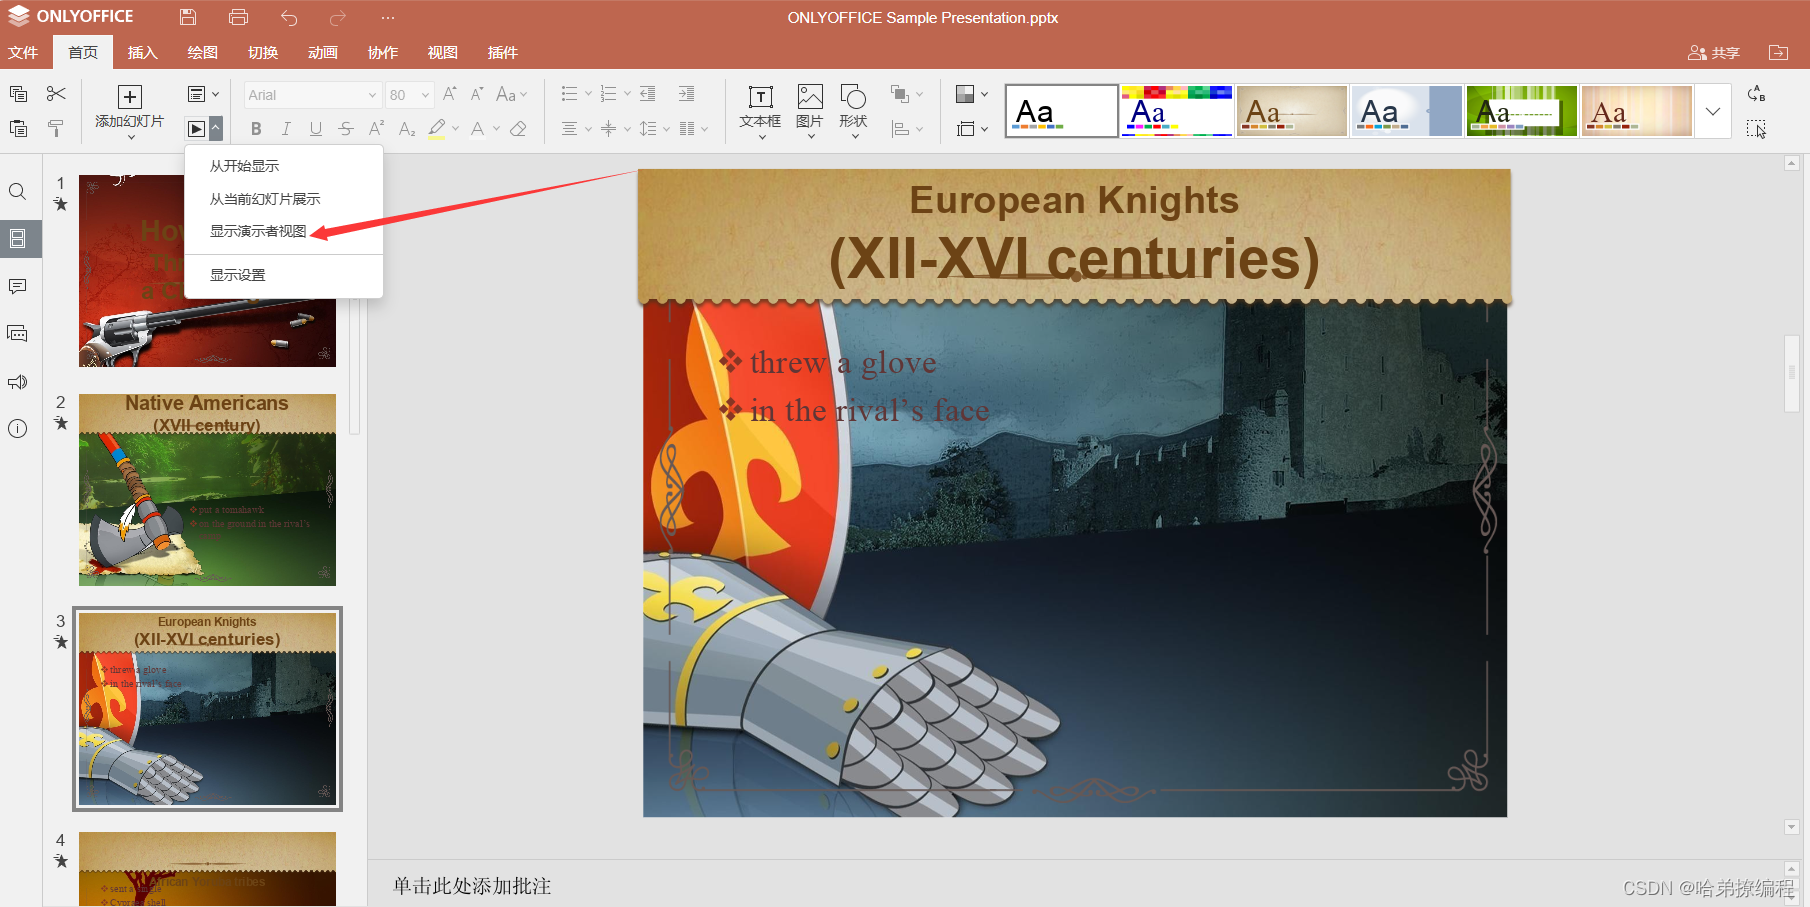Click the Replace icon at top right

point(1756,94)
